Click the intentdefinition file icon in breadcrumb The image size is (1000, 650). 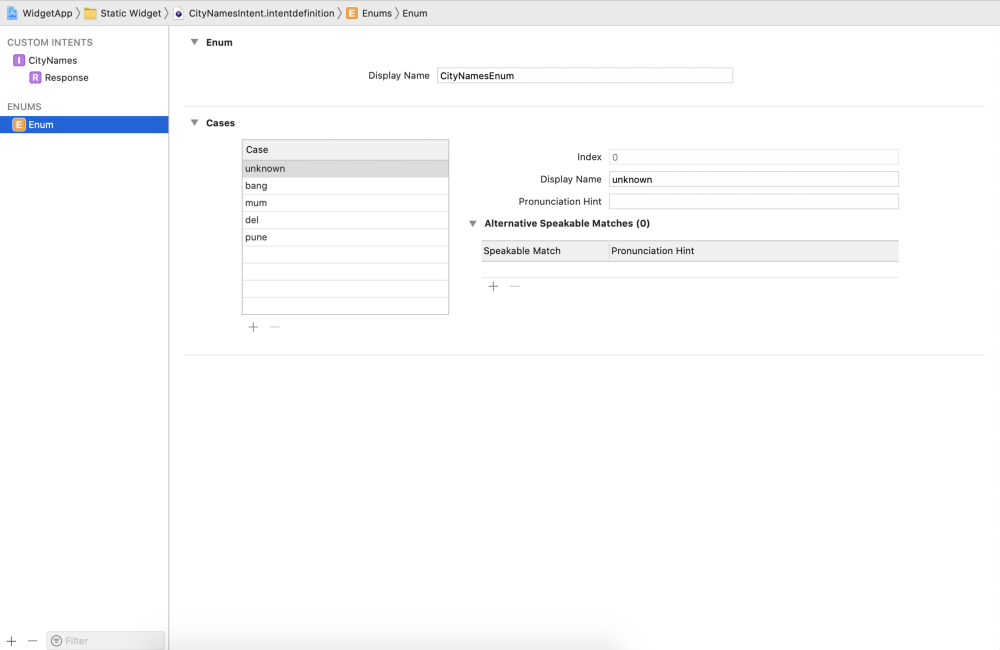click(179, 13)
